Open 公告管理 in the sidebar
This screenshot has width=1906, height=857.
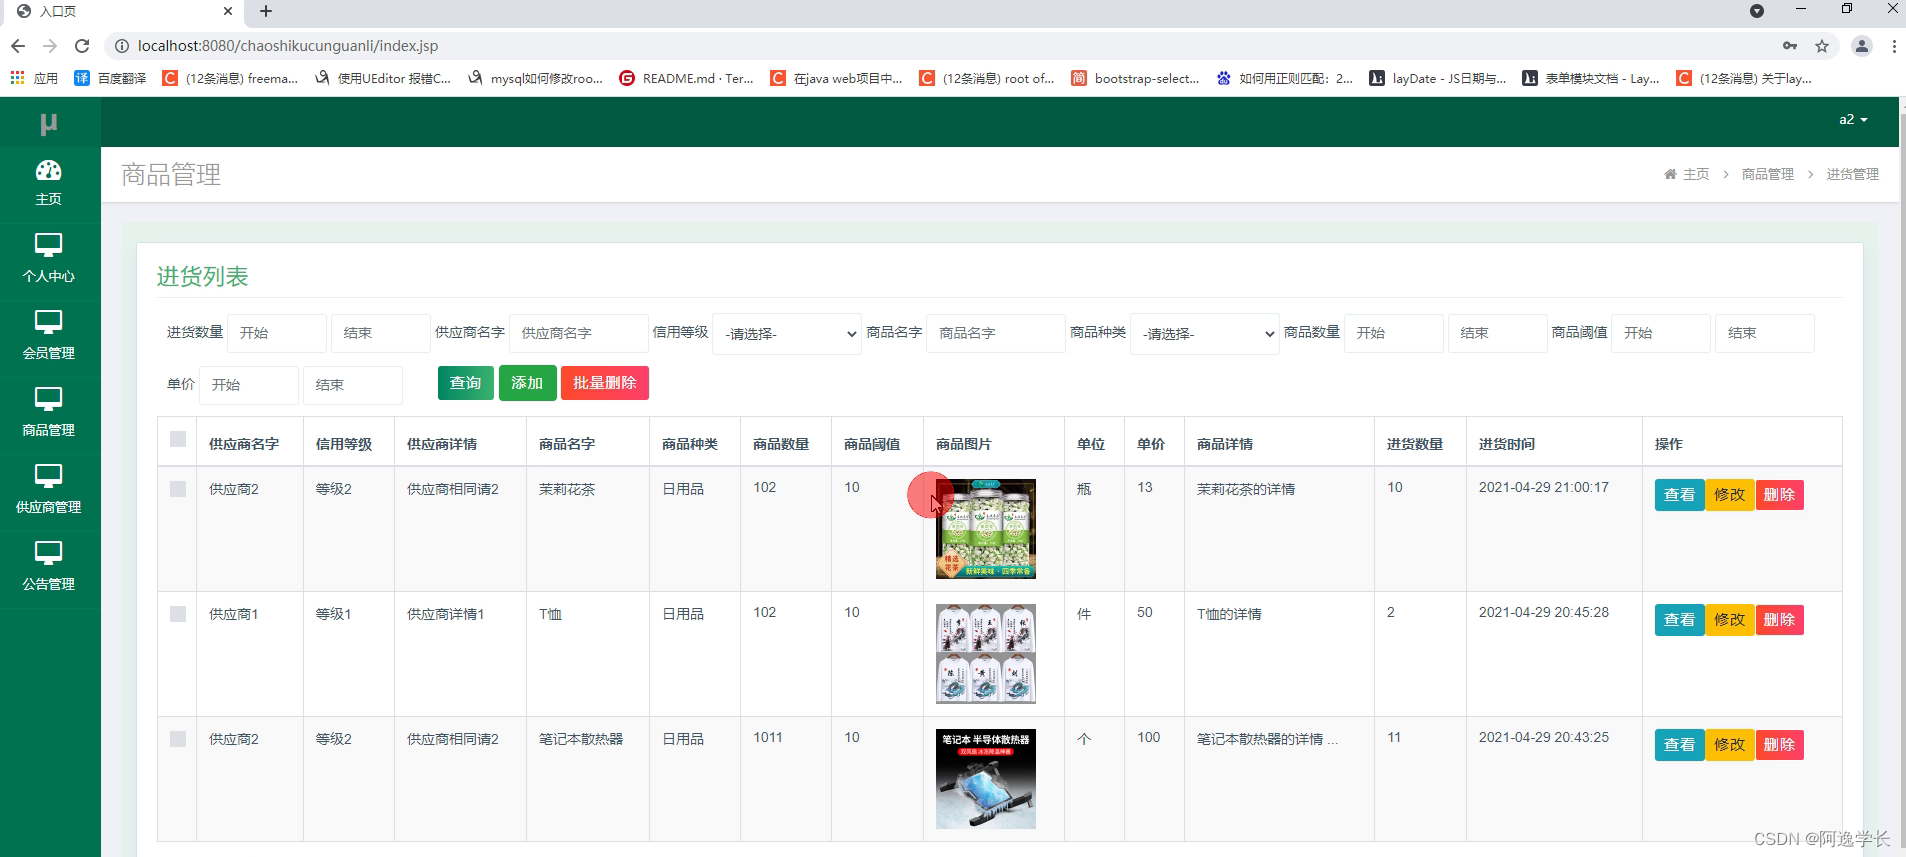[x=49, y=568]
